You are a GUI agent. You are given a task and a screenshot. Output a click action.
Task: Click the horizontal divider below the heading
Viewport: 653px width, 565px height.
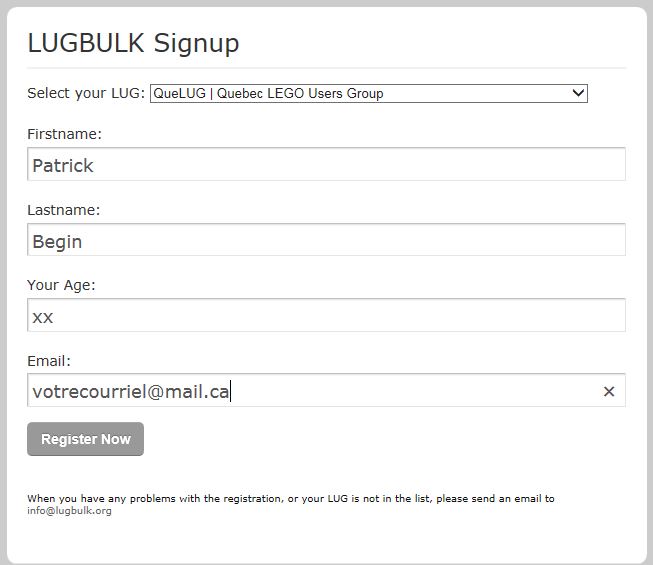tap(326, 68)
